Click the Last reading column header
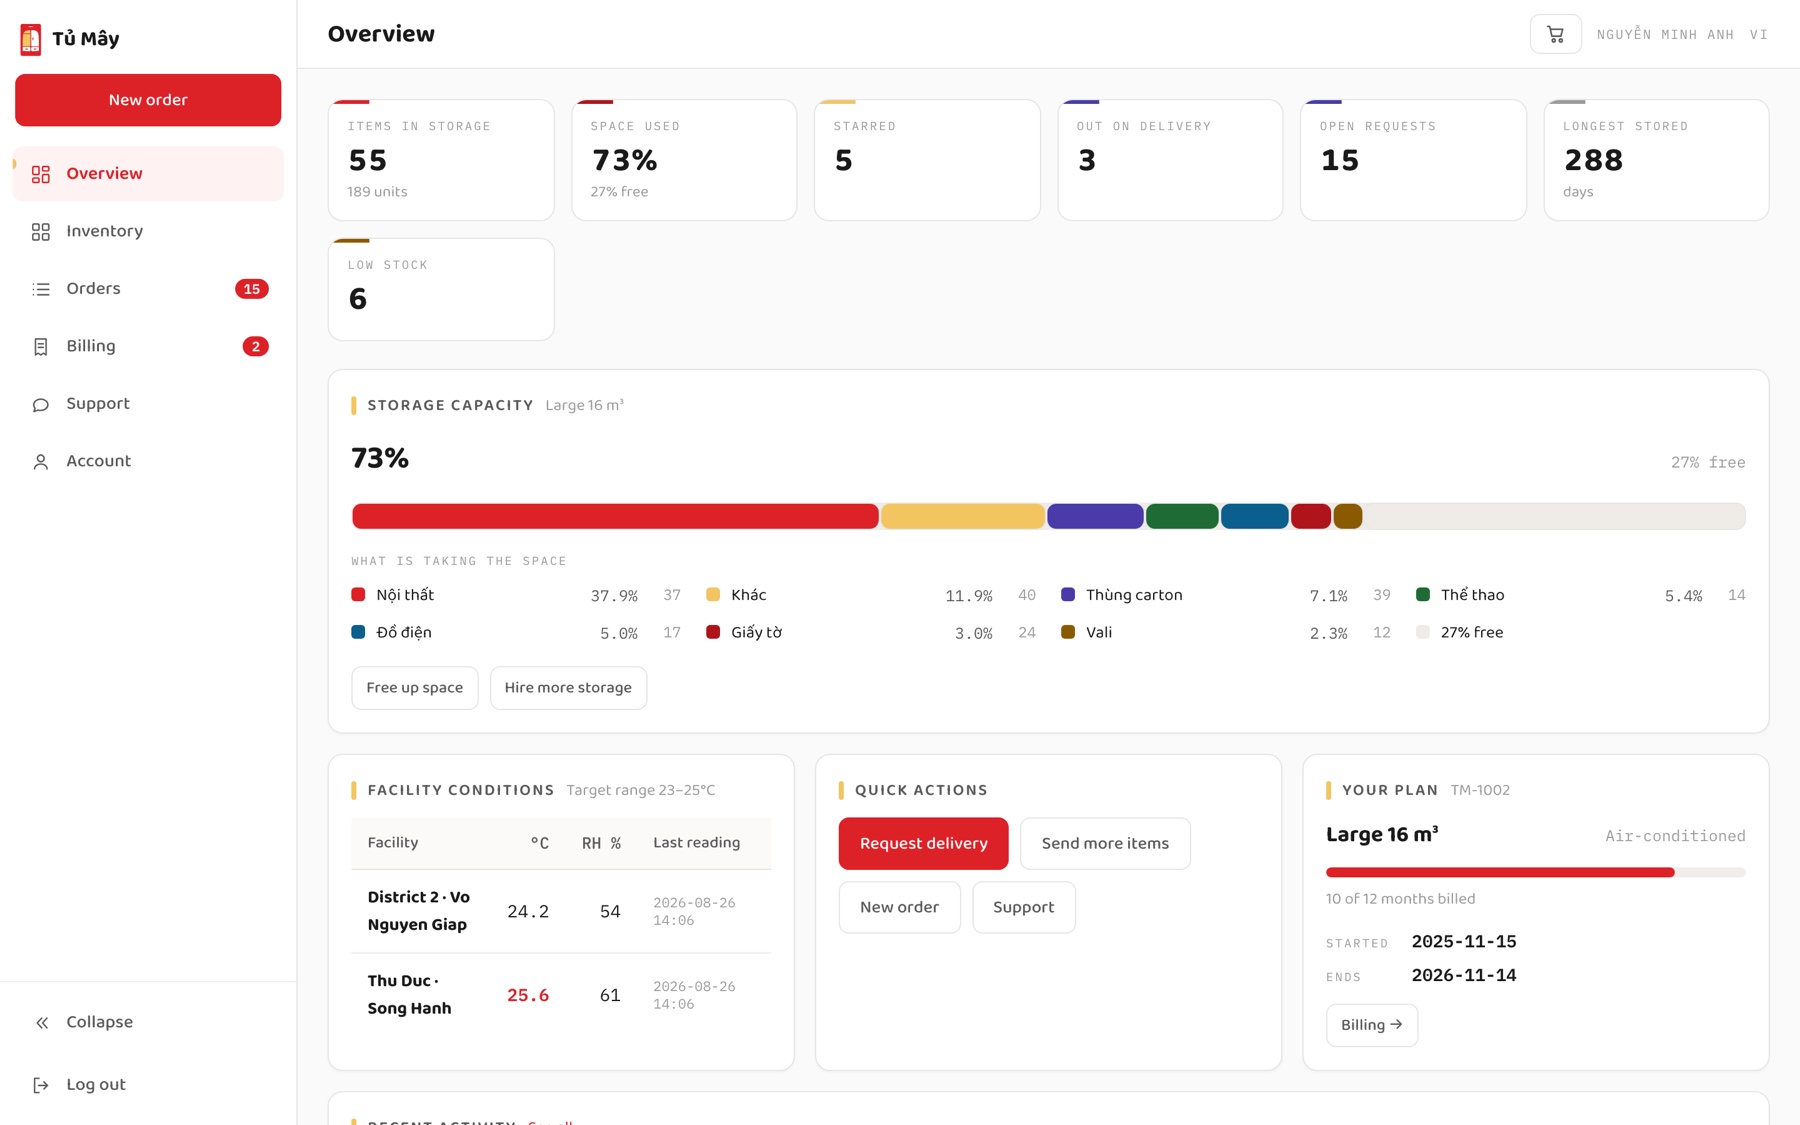Image resolution: width=1800 pixels, height=1125 pixels. [697, 843]
